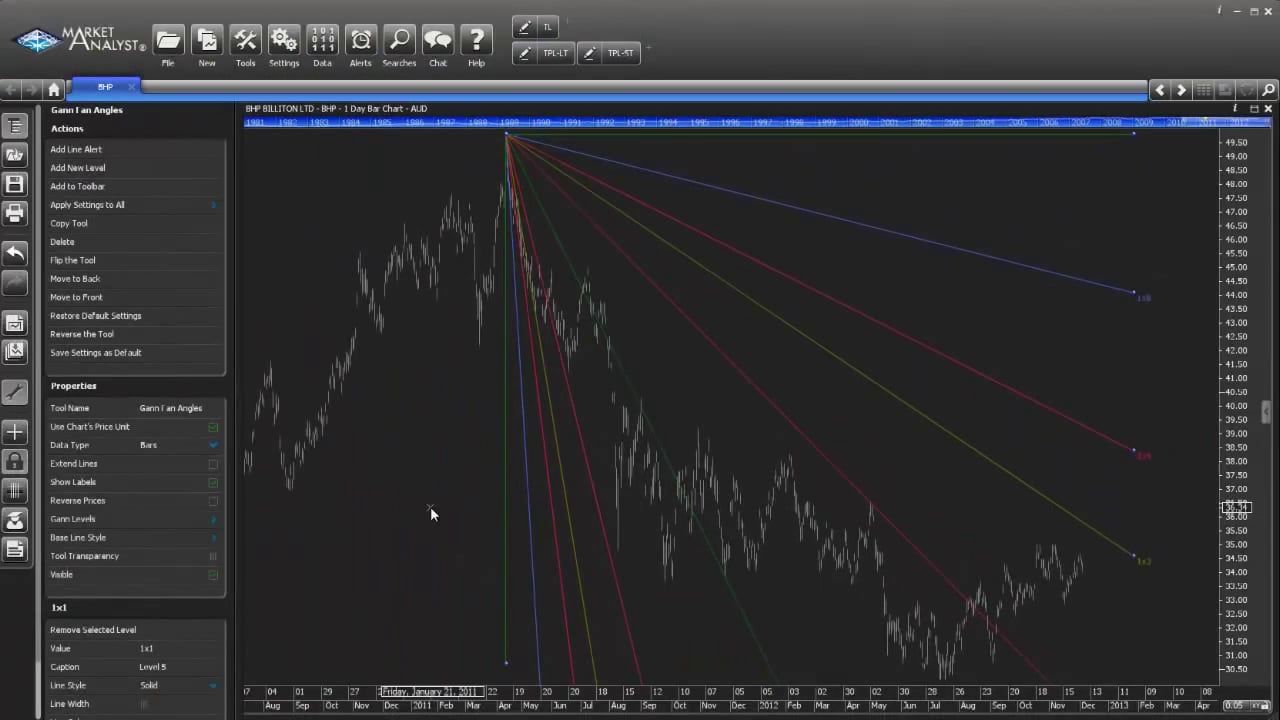This screenshot has height=720, width=1280.
Task: Click the Home icon
Action: pos(54,89)
